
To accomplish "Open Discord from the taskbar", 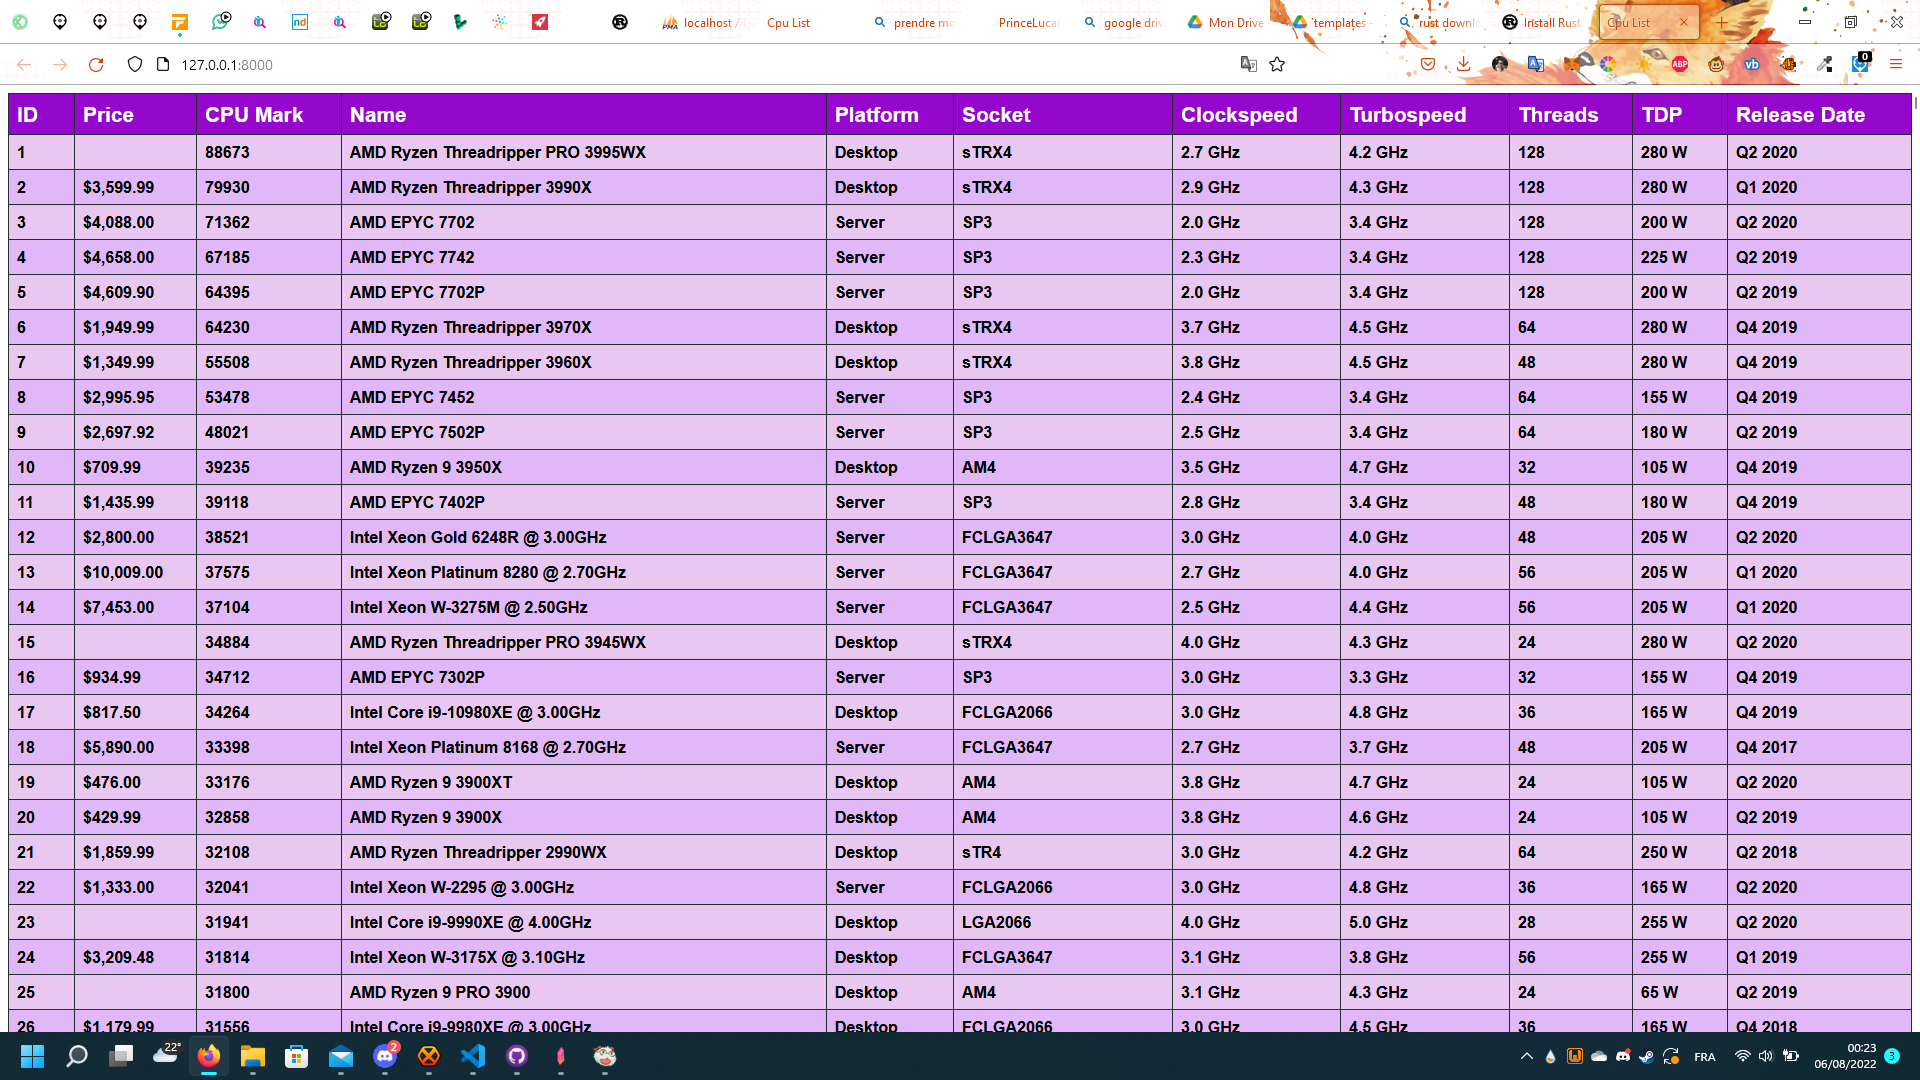I will pyautogui.click(x=385, y=1056).
